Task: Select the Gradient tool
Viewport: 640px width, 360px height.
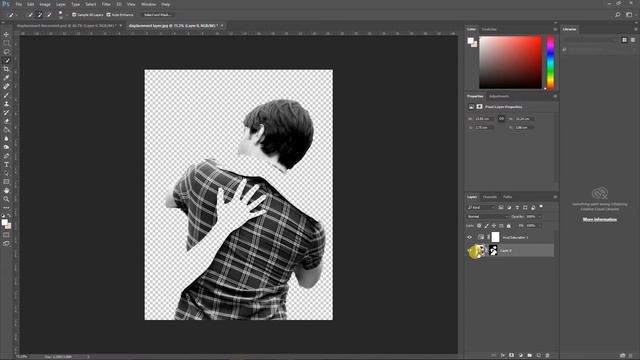Action: pos(6,130)
